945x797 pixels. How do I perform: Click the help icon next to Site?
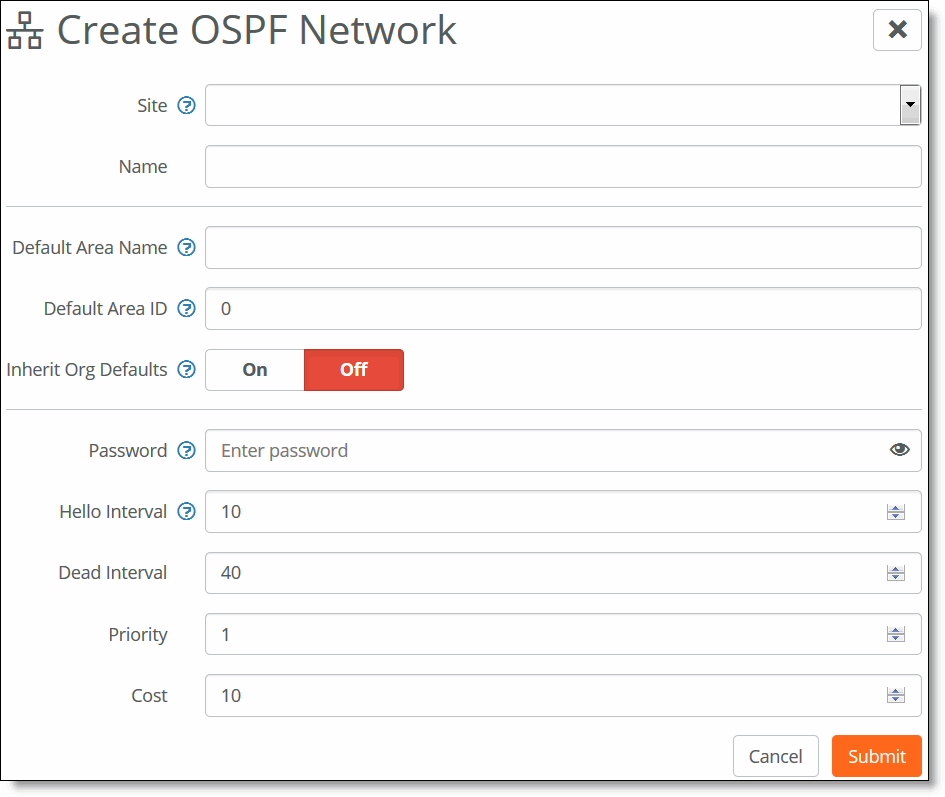click(186, 106)
